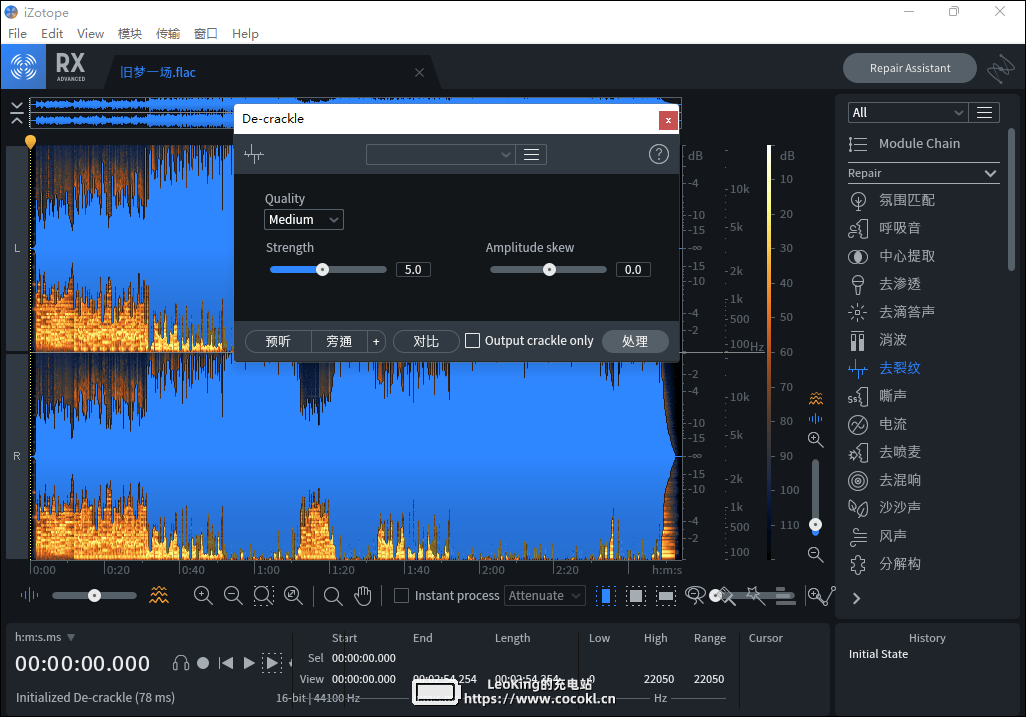This screenshot has width=1026, height=717.
Task: Open module list view options menu
Action: (x=984, y=113)
